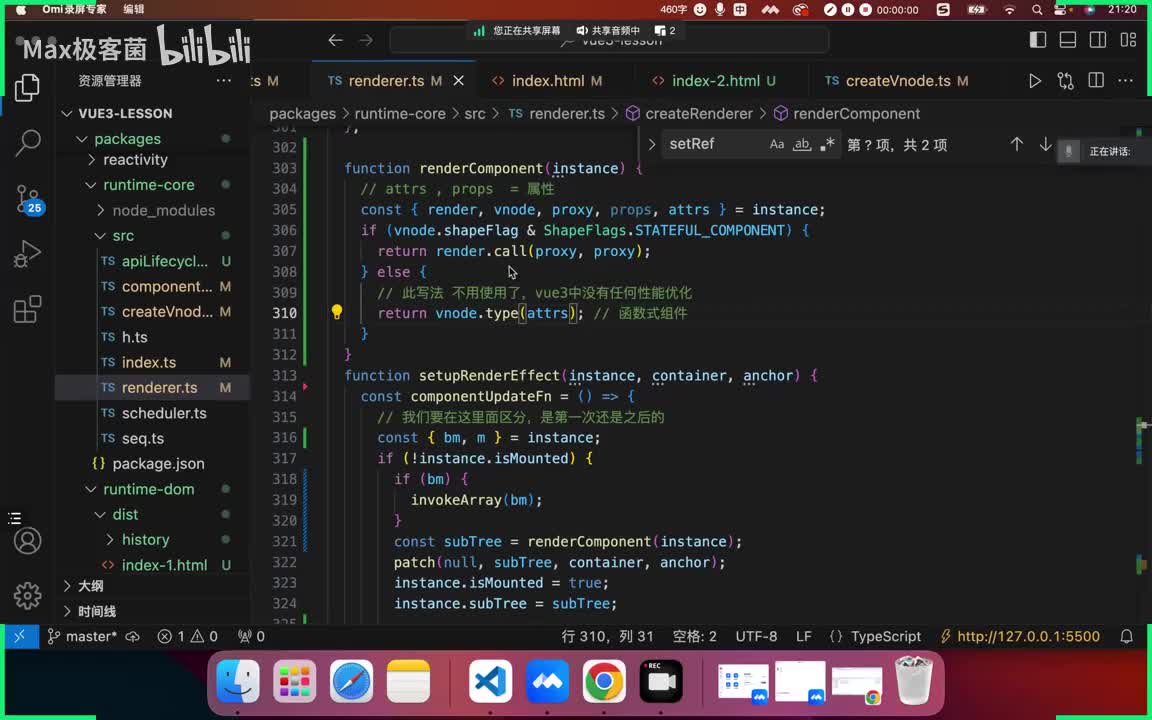The image size is (1152, 720).
Task: Switch to the createVnode.ts tab
Action: tap(897, 81)
